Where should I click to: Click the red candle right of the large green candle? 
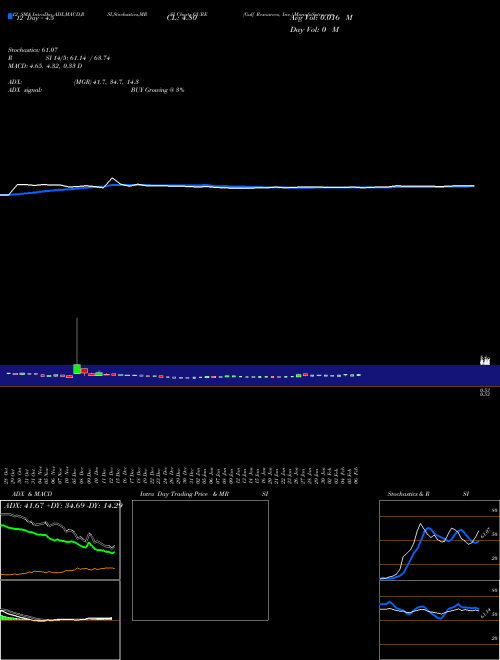click(84, 371)
